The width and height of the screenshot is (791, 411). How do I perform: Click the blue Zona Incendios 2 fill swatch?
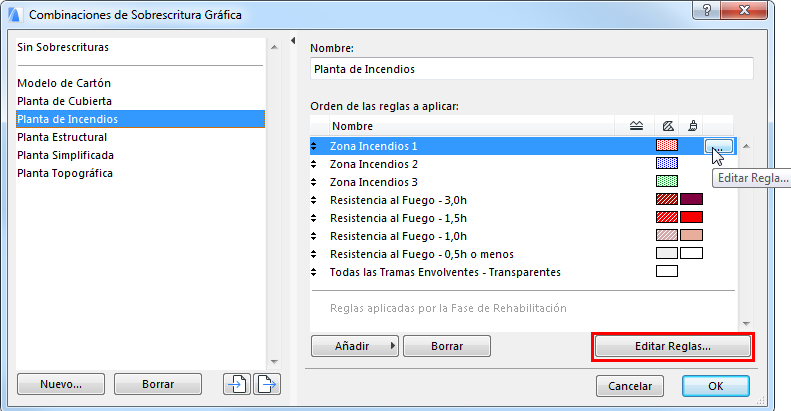(x=666, y=164)
